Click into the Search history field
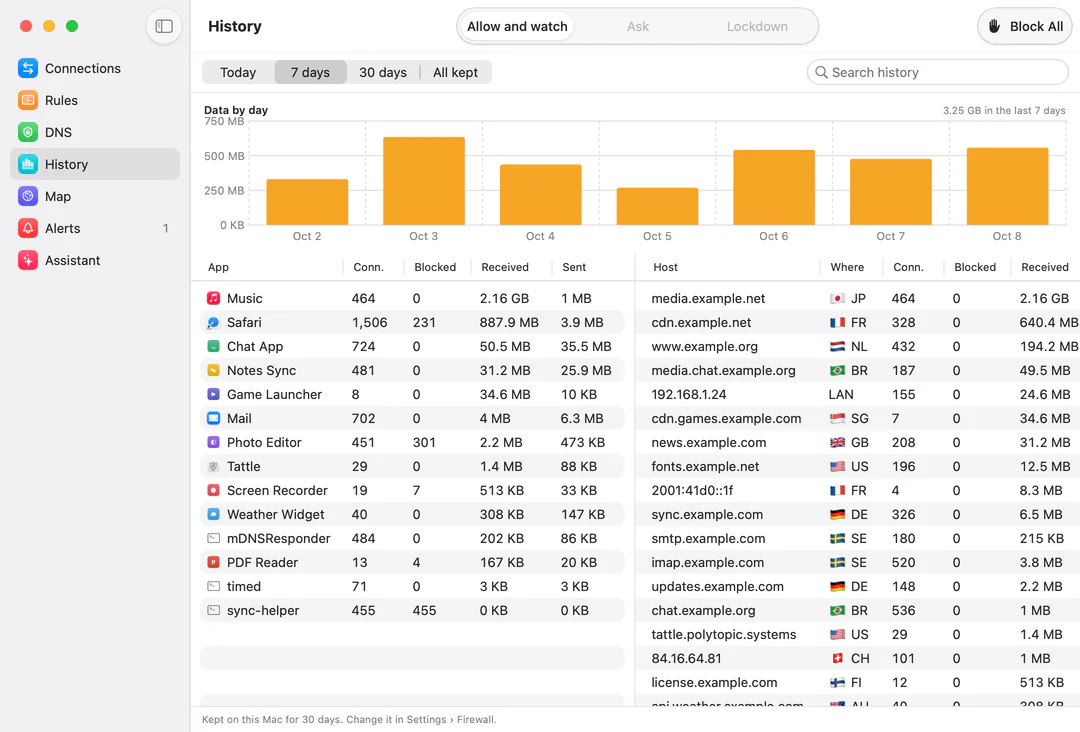 937,72
